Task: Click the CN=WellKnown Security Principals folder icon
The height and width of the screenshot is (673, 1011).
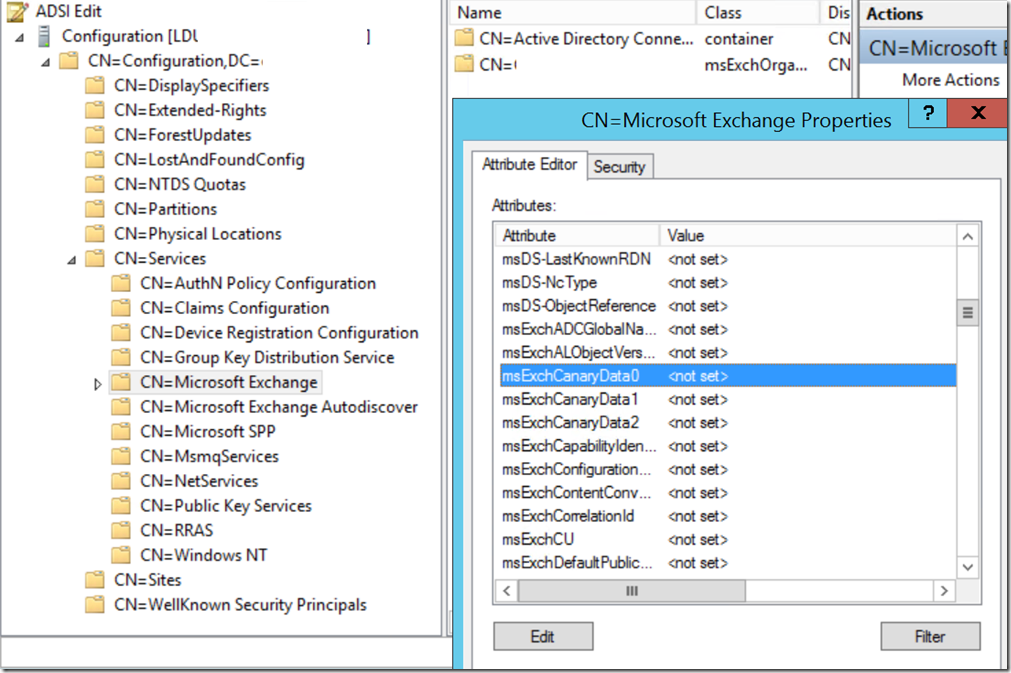Action: (95, 605)
